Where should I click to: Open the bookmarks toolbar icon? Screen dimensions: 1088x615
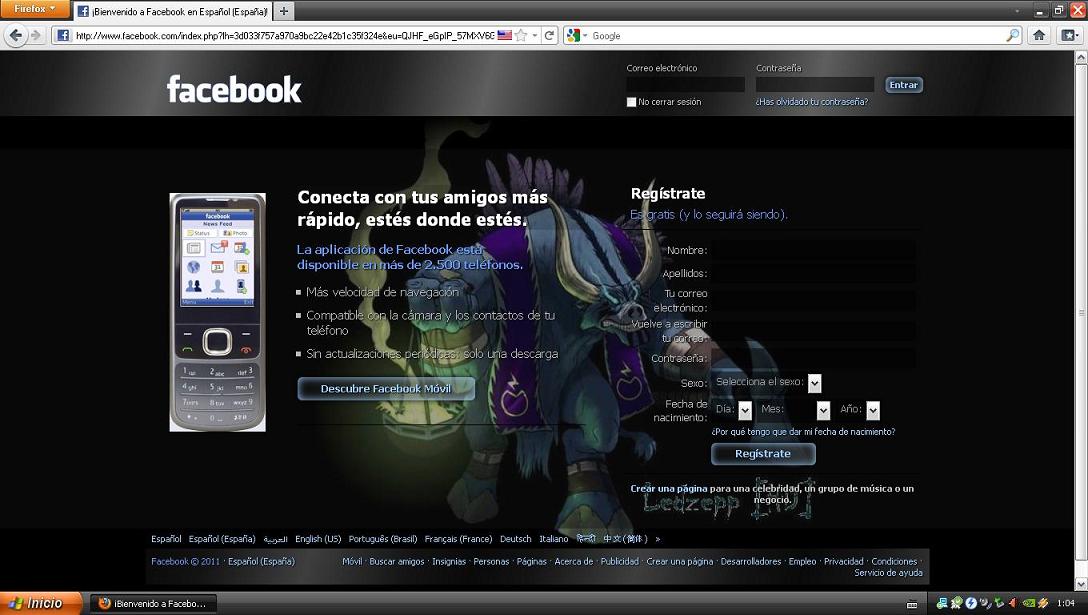click(1069, 35)
